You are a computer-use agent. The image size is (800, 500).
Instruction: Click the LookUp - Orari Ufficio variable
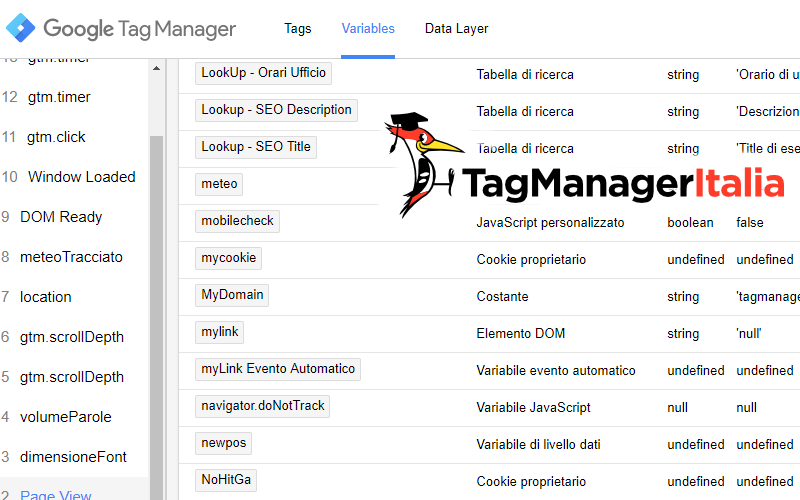[x=263, y=73]
